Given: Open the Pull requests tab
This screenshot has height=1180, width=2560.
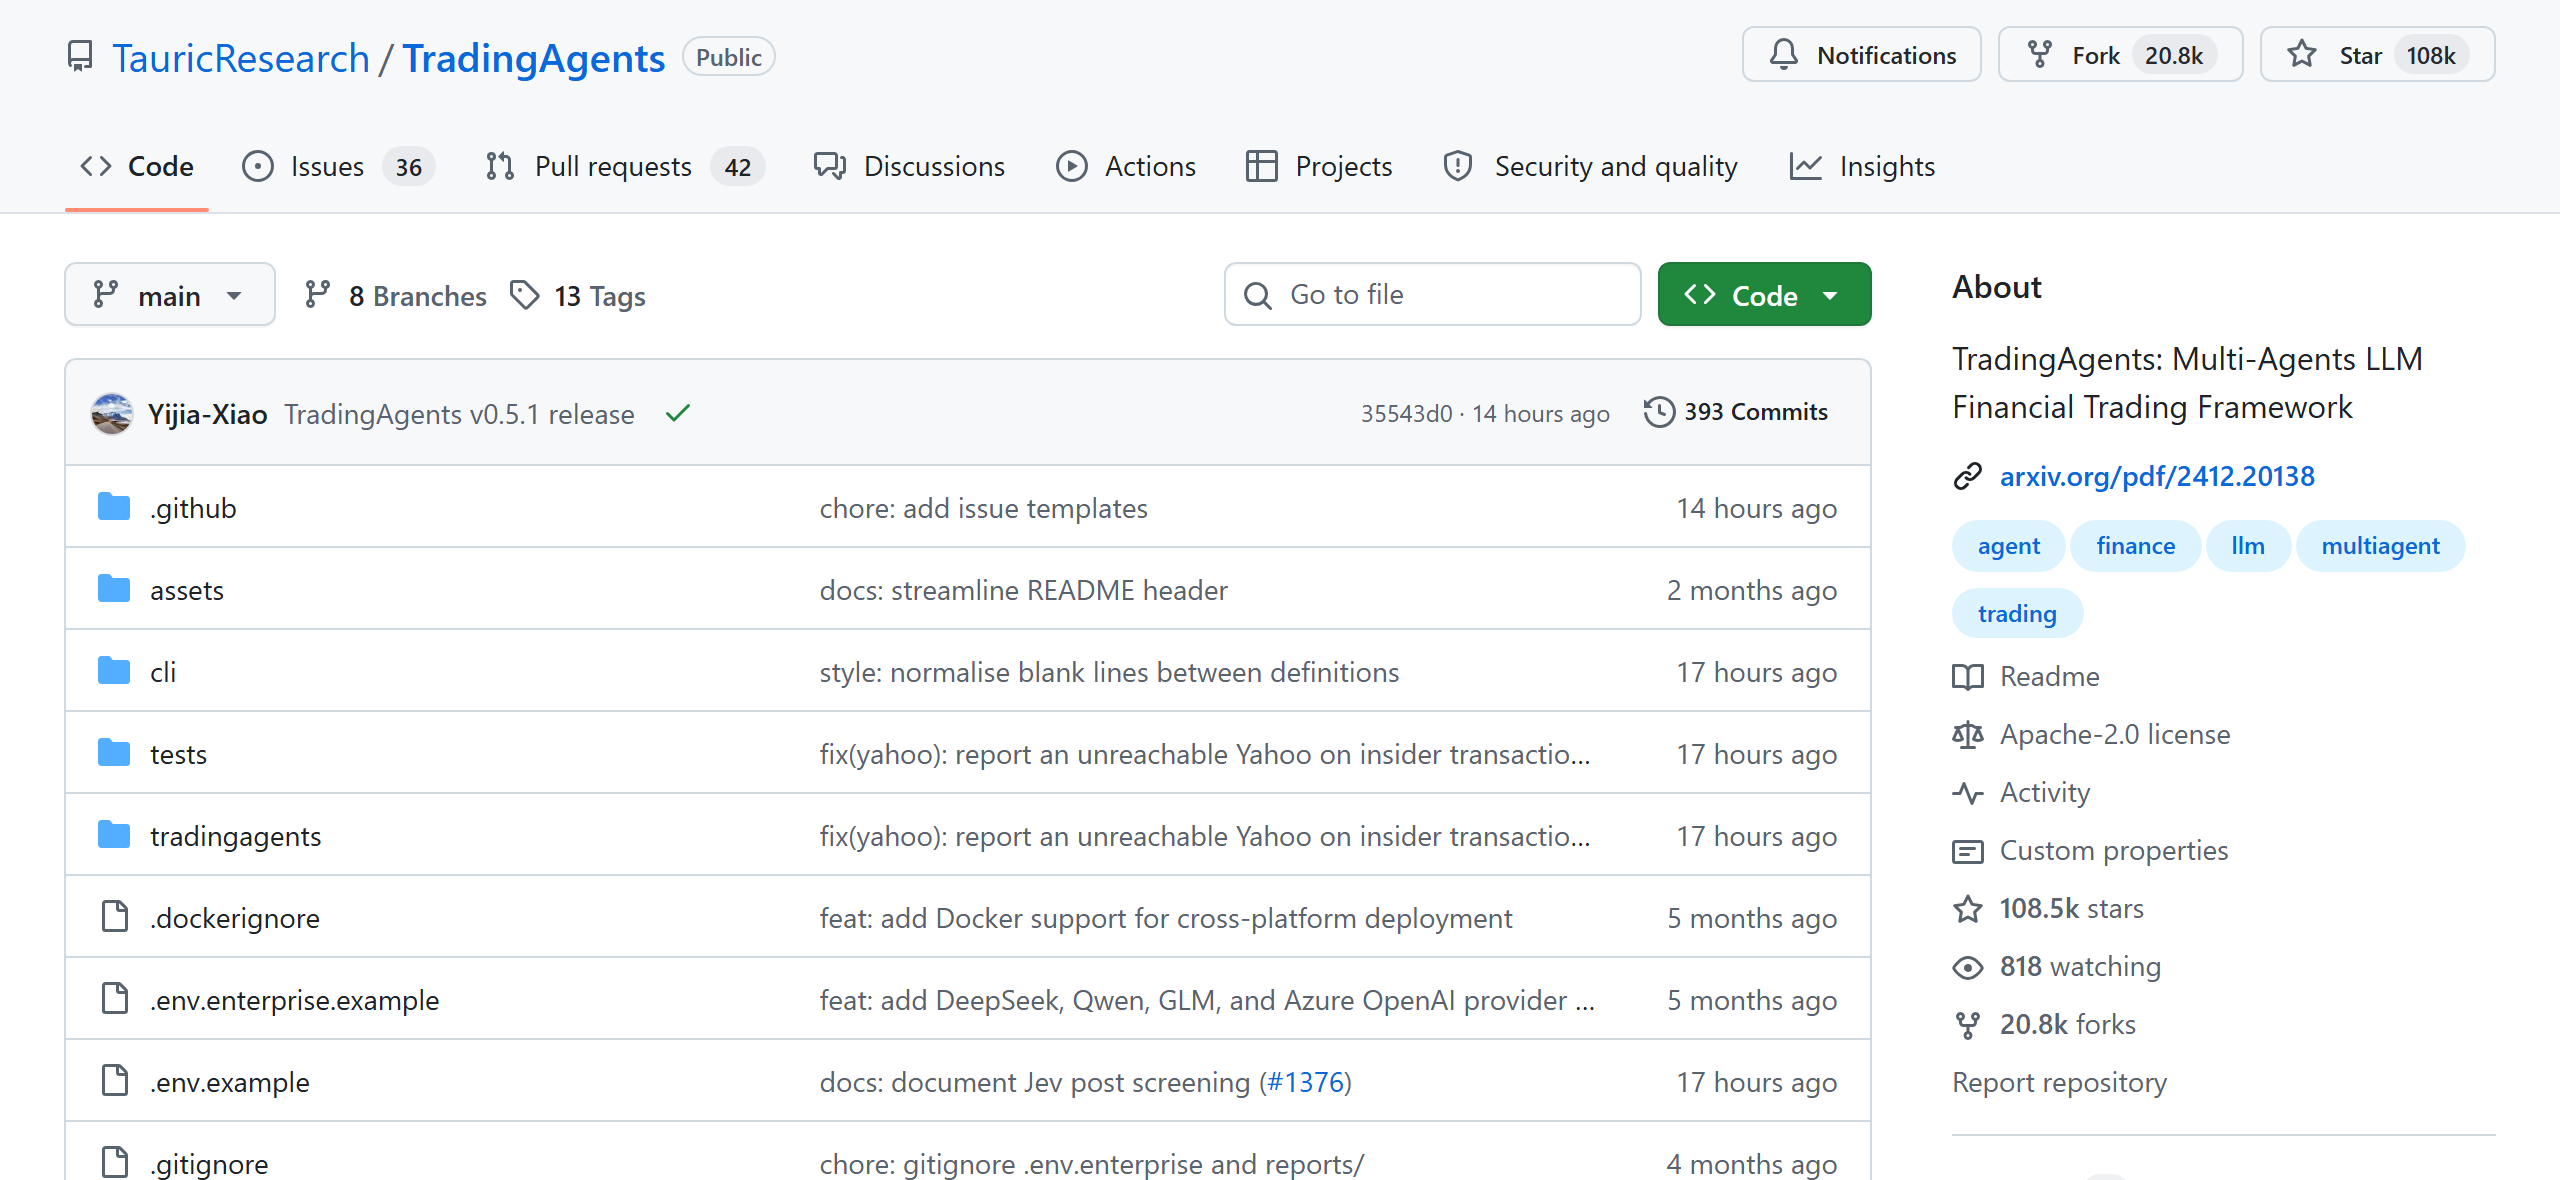Looking at the screenshot, I should (x=624, y=166).
